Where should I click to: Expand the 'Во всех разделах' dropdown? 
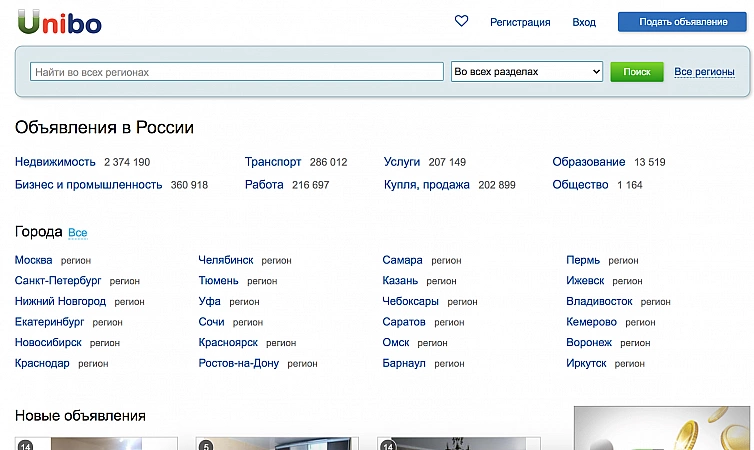coord(527,72)
